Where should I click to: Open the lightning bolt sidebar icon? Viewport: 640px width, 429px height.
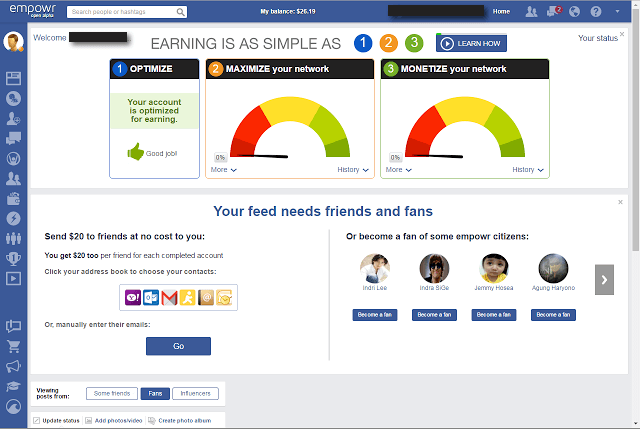(13, 218)
